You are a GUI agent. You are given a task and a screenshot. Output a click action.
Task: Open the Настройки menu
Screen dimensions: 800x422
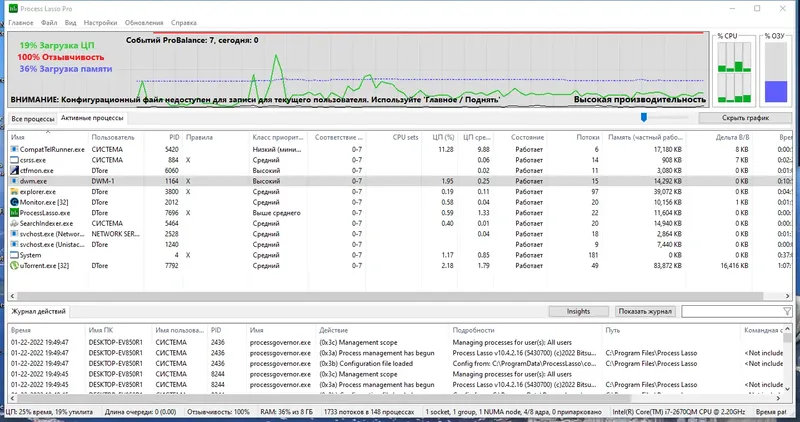click(x=101, y=22)
